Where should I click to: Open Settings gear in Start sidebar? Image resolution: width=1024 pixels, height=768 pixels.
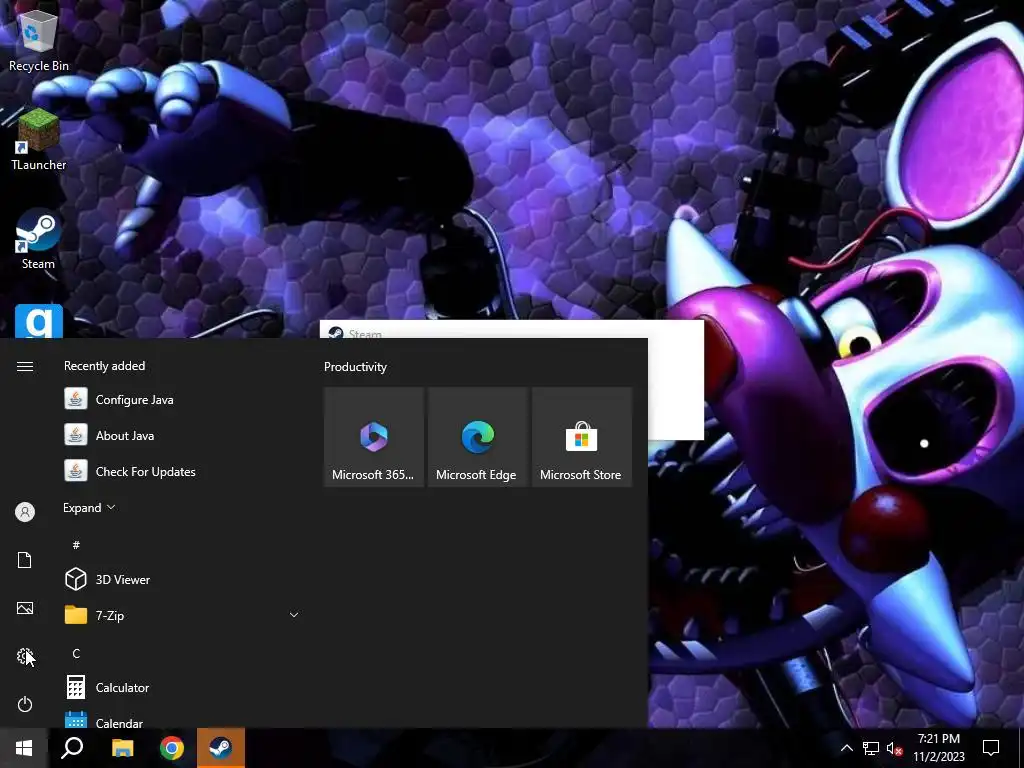[25, 656]
